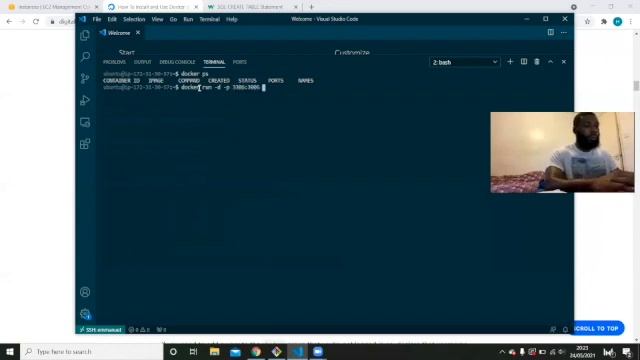The width and height of the screenshot is (640, 360).
Task: Switch to the Output panel tab
Action: click(142, 62)
